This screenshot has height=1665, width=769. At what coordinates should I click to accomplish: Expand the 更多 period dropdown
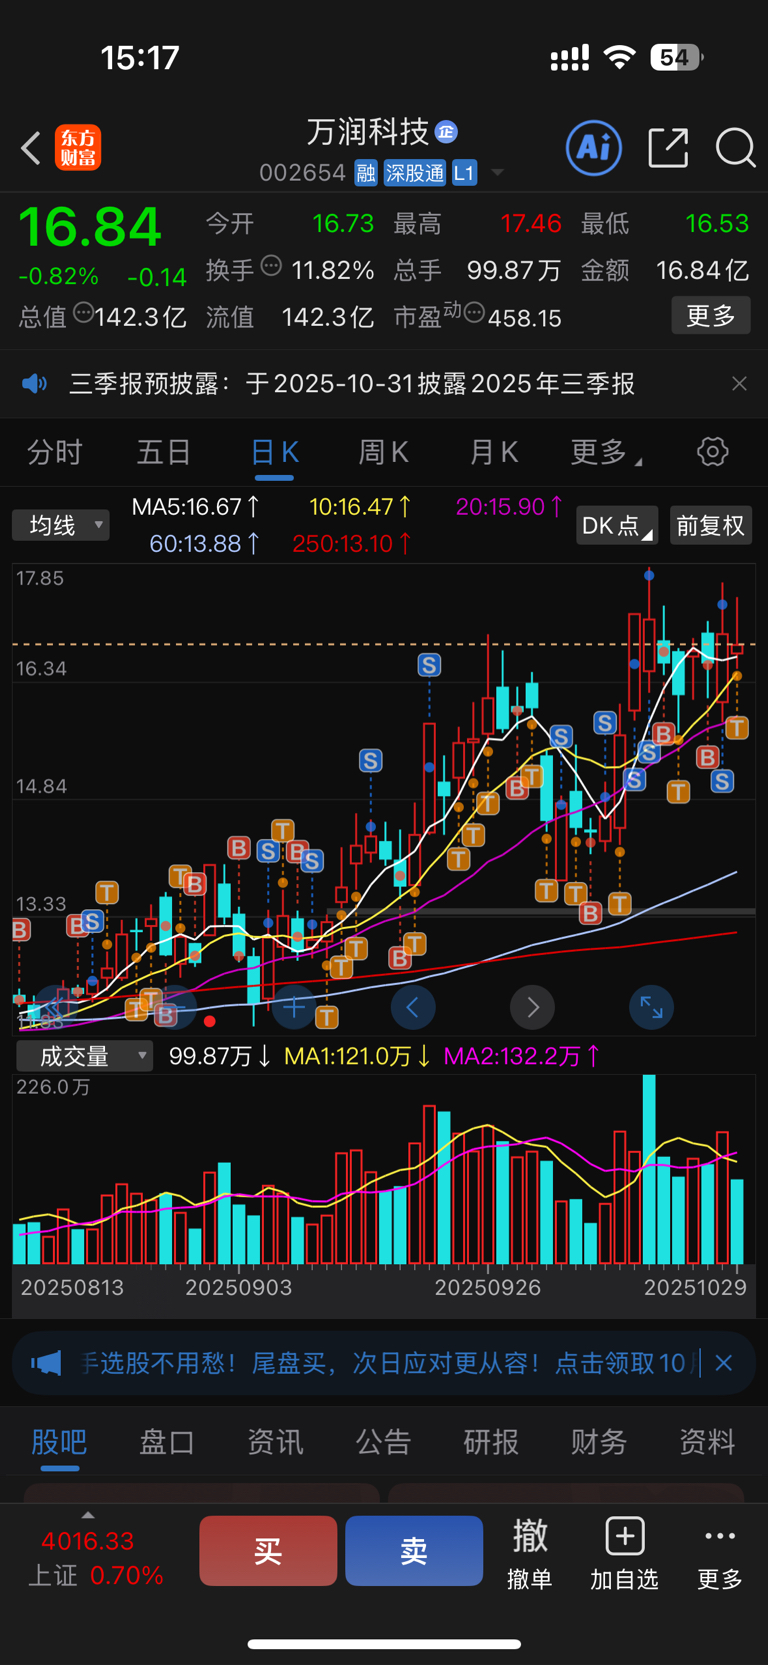[606, 452]
